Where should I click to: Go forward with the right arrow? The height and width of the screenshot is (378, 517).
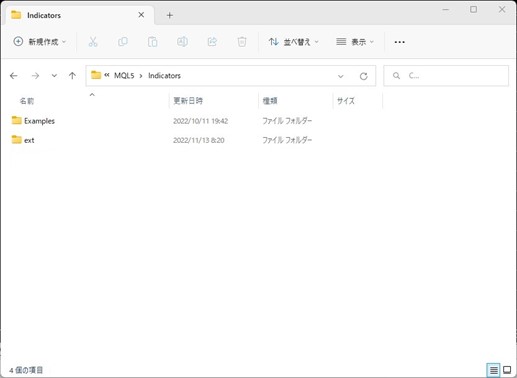(35, 76)
